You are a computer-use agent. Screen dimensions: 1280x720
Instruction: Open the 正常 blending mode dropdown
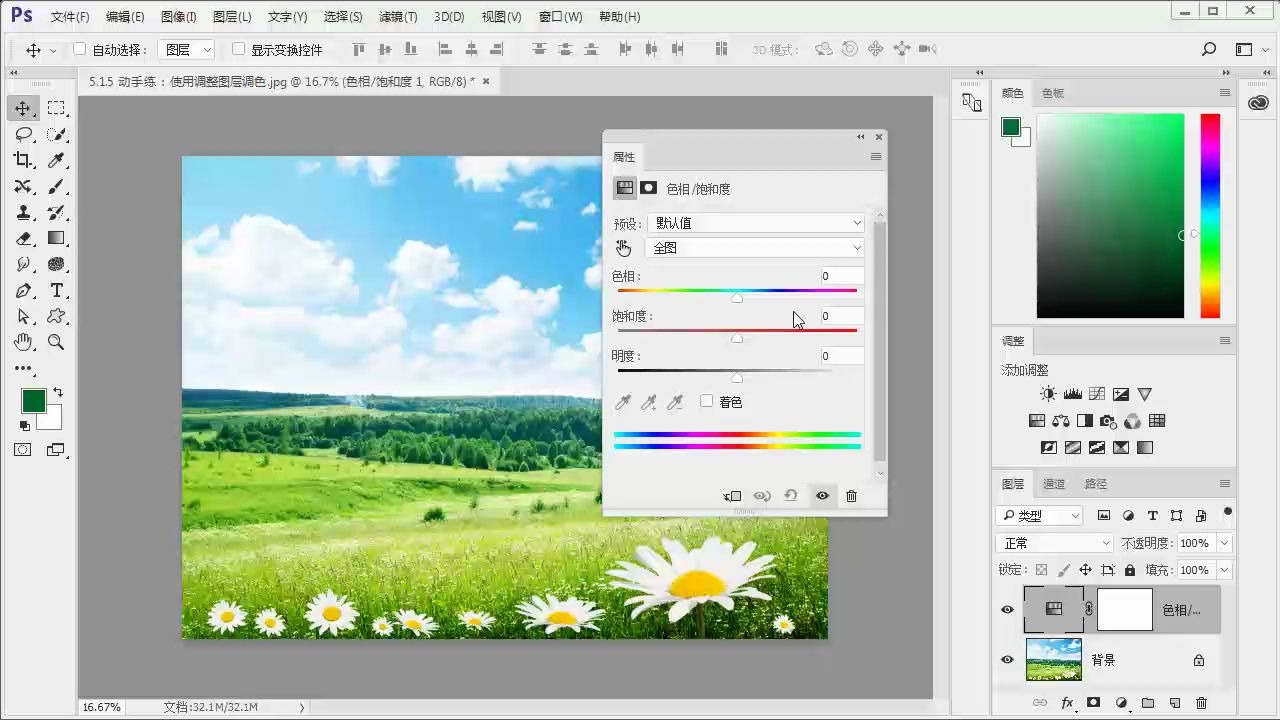pos(1053,543)
